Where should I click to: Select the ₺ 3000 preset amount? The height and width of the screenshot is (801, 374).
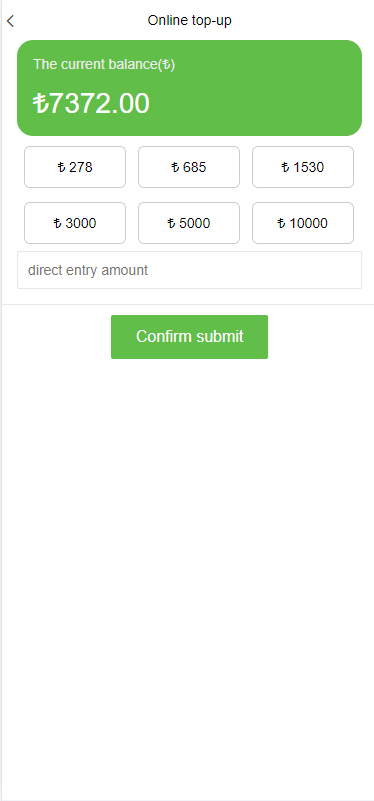(75, 223)
